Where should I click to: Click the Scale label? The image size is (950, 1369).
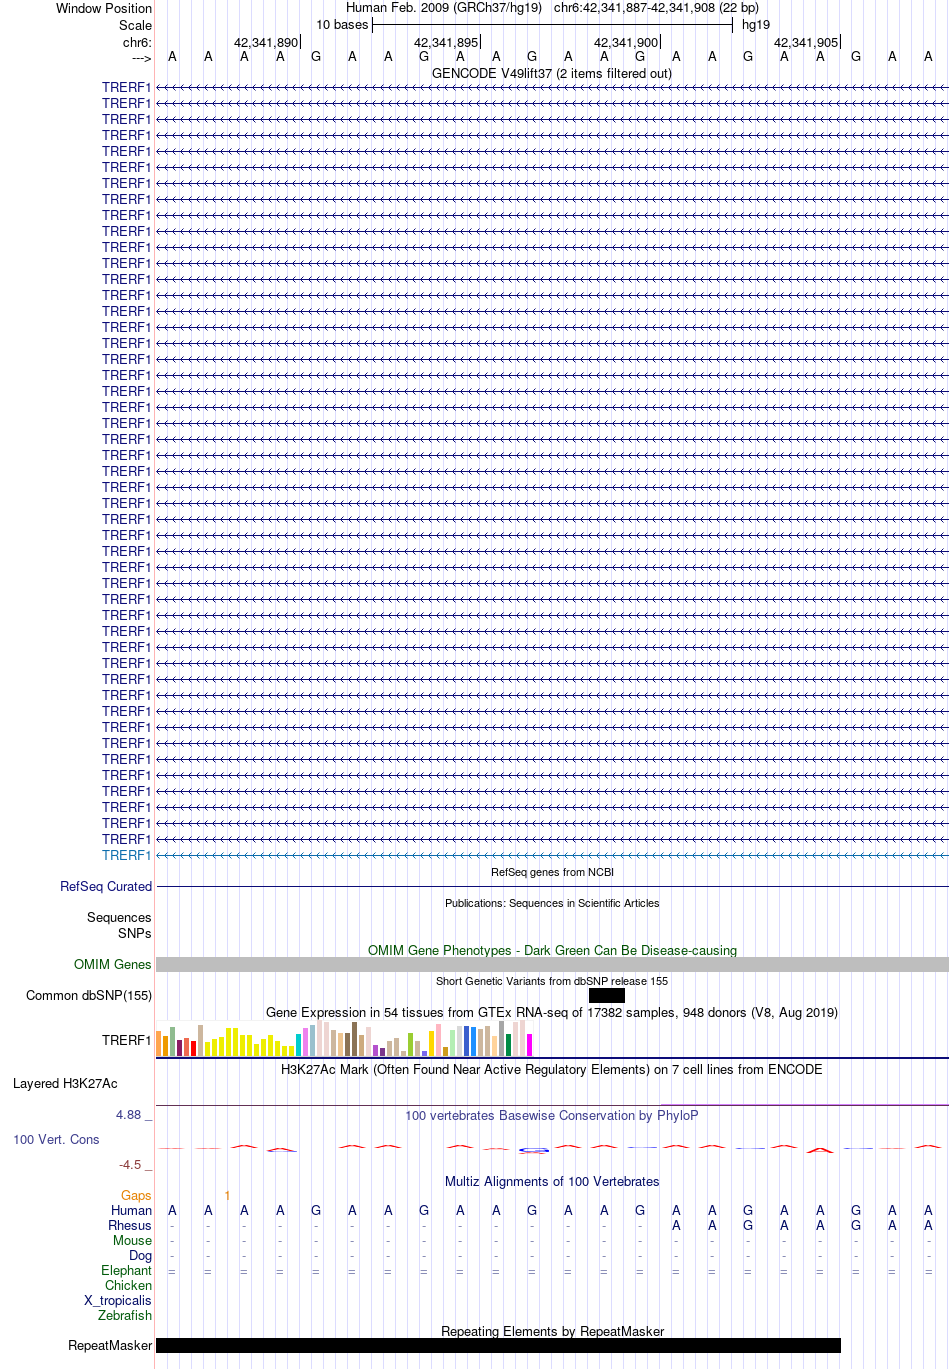tap(135, 25)
